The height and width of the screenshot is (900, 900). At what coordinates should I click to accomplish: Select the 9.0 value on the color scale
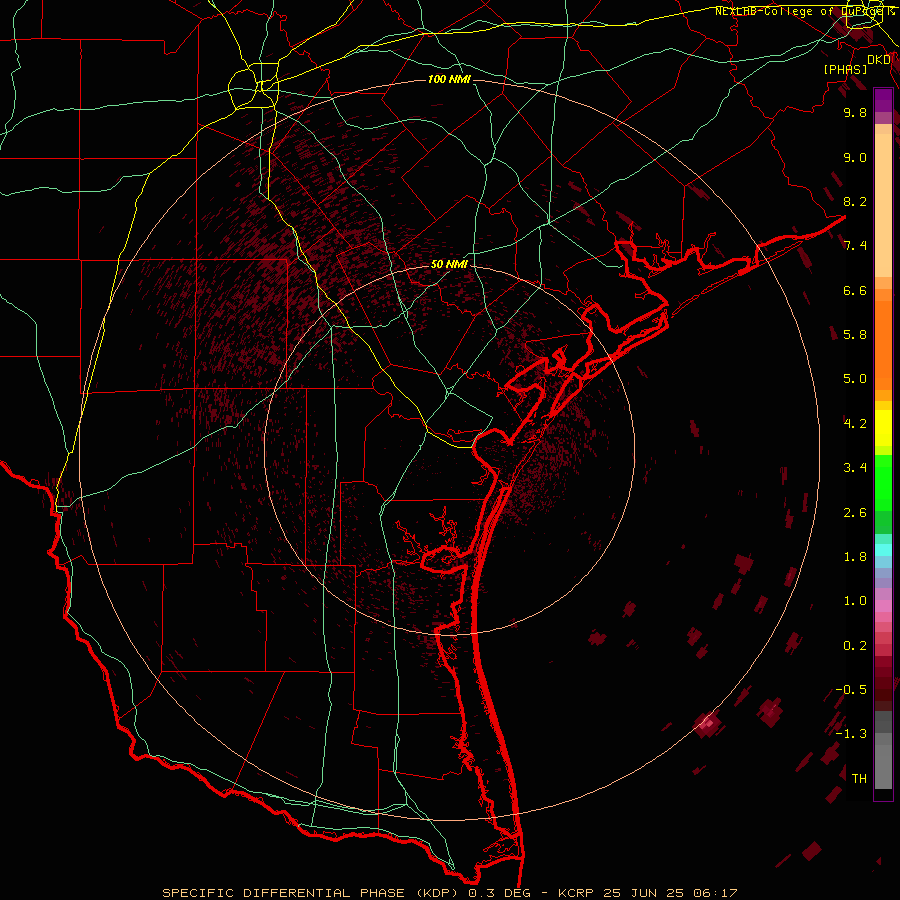(x=855, y=157)
